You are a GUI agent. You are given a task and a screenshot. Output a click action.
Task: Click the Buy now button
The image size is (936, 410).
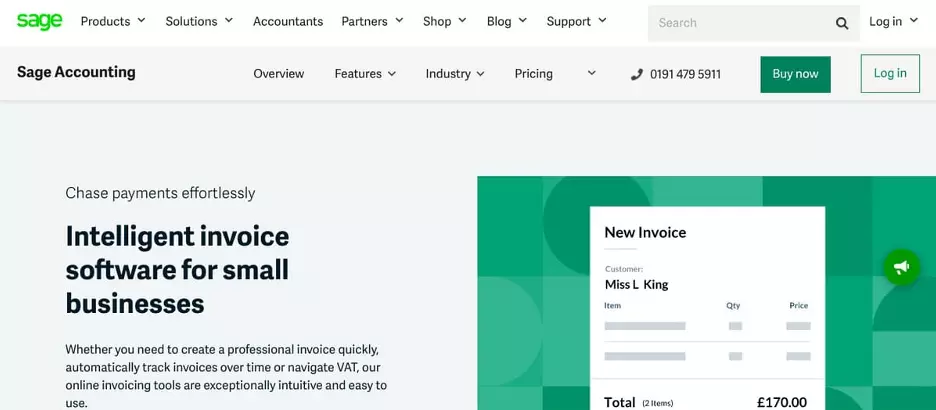pos(795,74)
